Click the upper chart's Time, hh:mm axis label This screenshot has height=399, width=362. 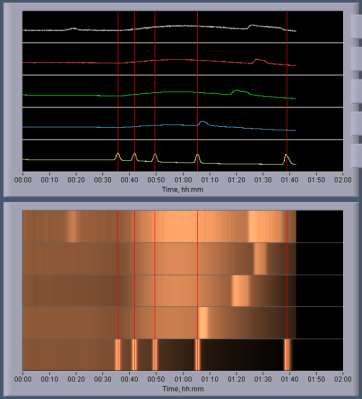(182, 189)
